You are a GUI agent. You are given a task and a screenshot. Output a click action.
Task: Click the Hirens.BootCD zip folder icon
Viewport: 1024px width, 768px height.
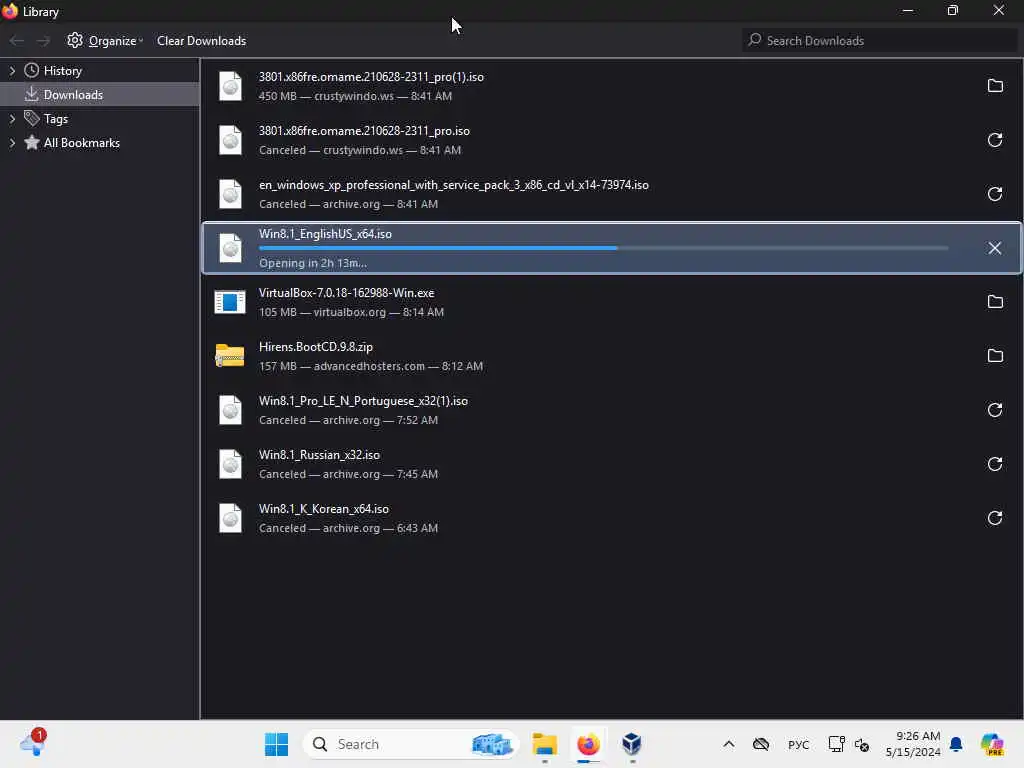(x=230, y=356)
